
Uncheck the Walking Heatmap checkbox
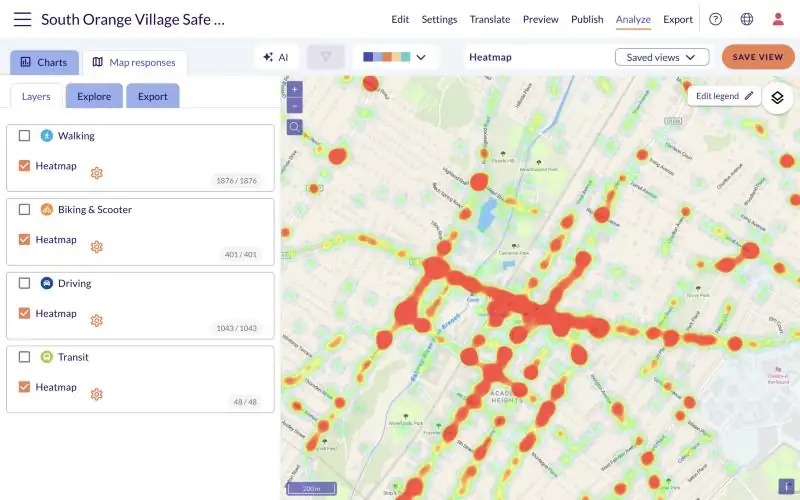(x=24, y=165)
